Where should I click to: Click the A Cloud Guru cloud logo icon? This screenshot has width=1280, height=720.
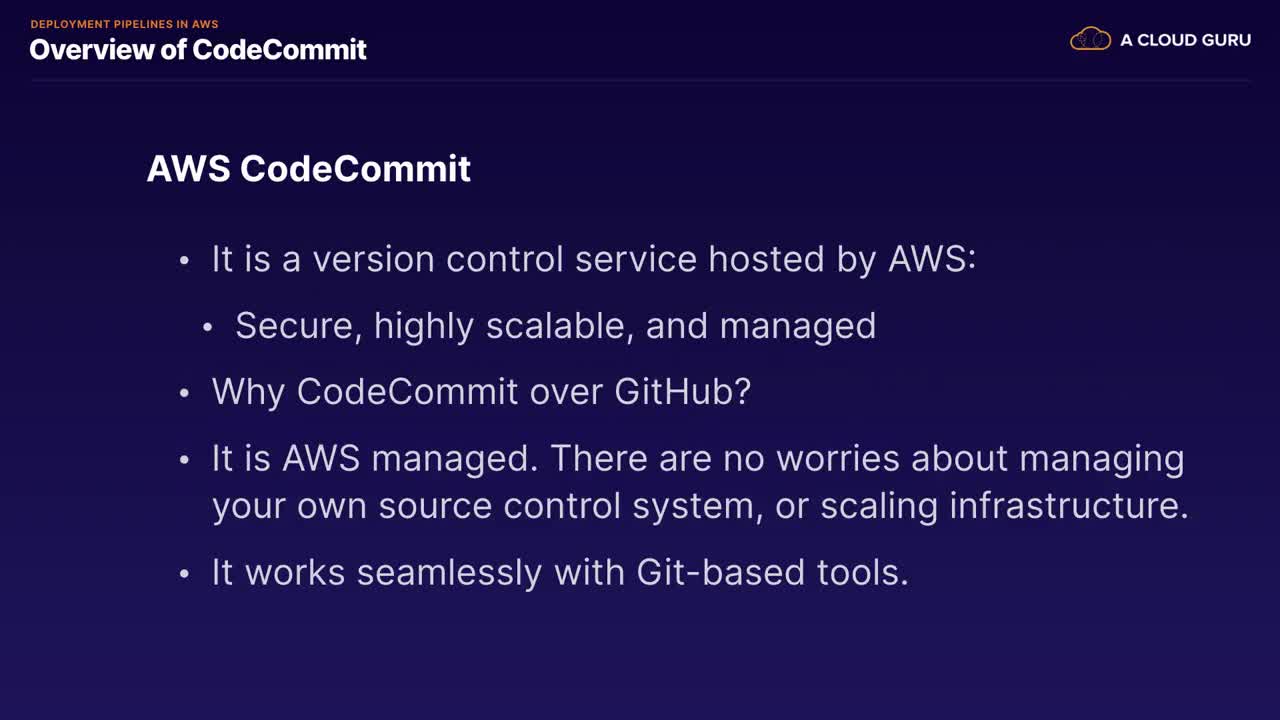click(1090, 40)
